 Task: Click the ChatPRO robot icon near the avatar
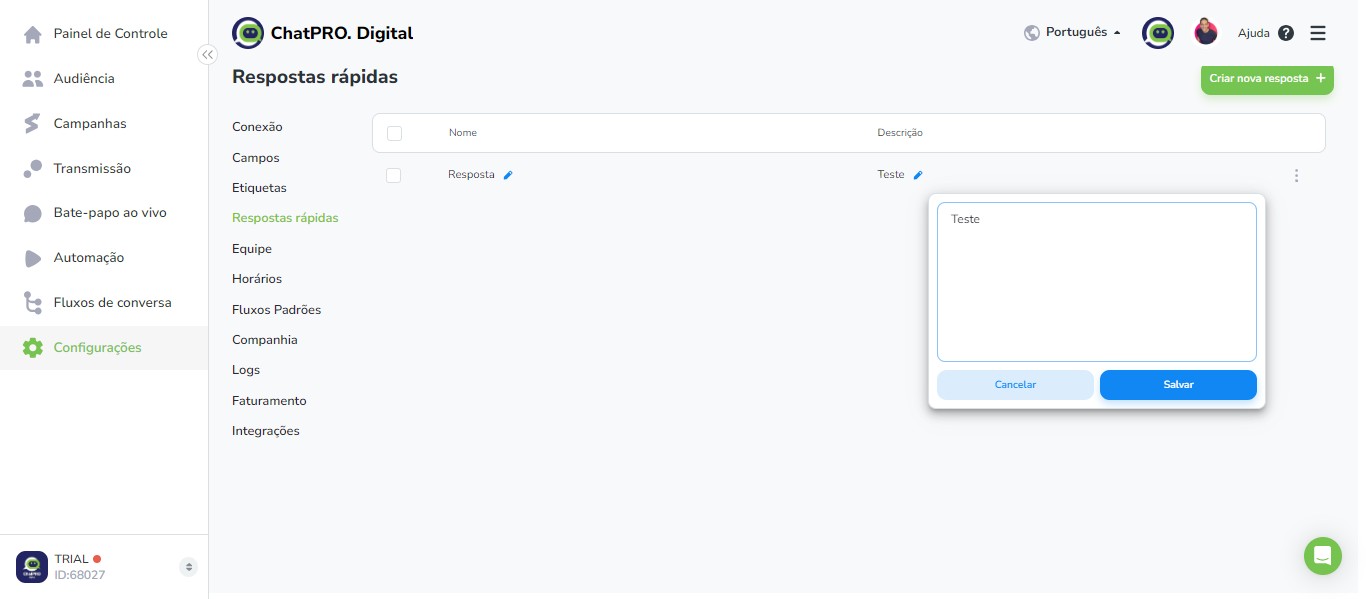[1158, 33]
